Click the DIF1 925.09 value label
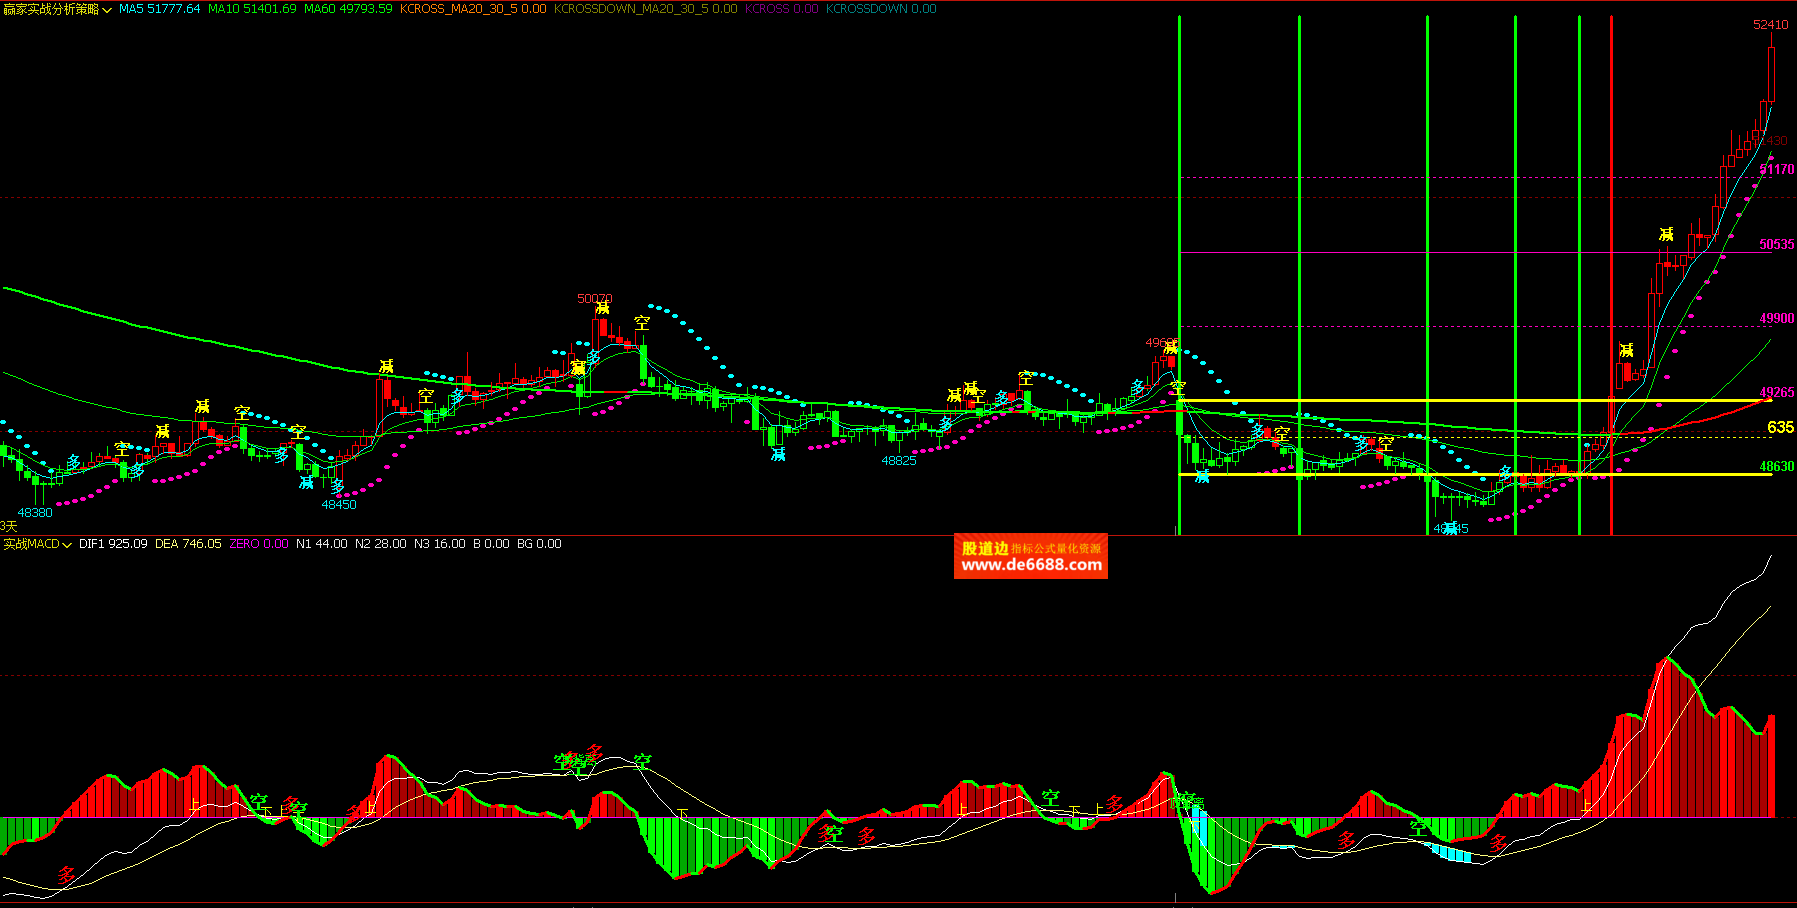 coord(113,544)
